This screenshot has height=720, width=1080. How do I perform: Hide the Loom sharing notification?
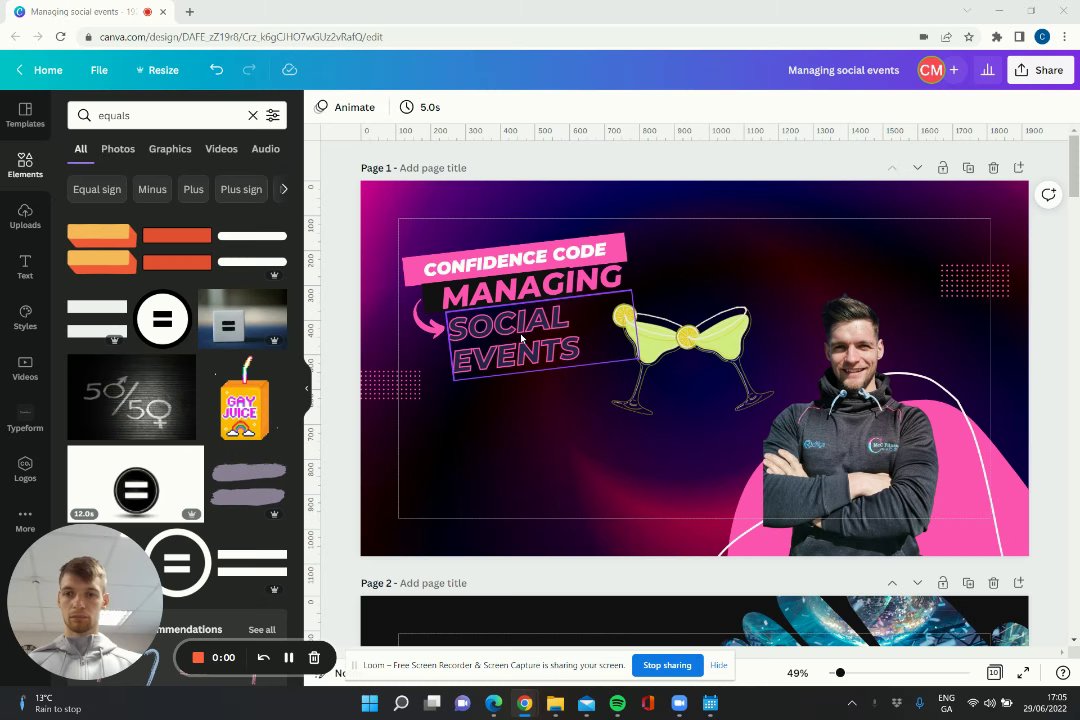point(718,665)
